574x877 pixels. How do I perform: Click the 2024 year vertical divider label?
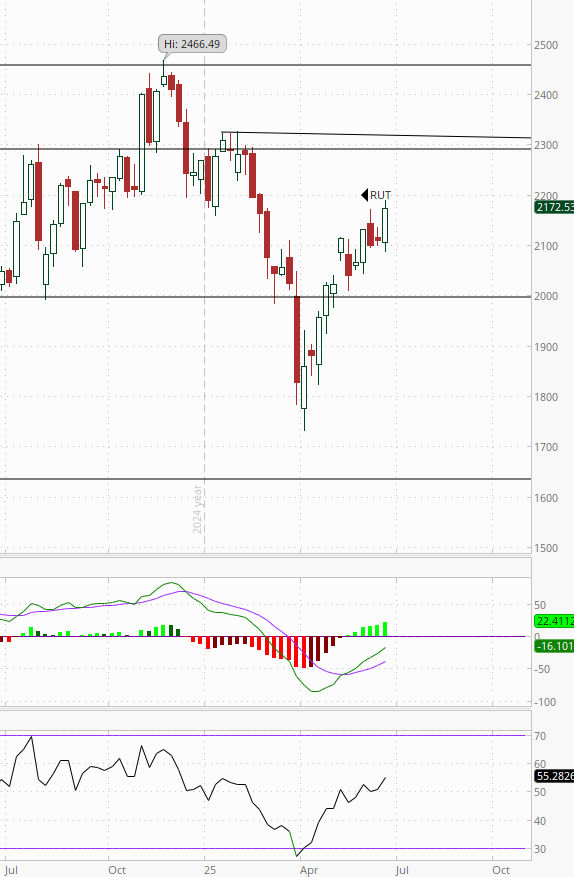197,509
